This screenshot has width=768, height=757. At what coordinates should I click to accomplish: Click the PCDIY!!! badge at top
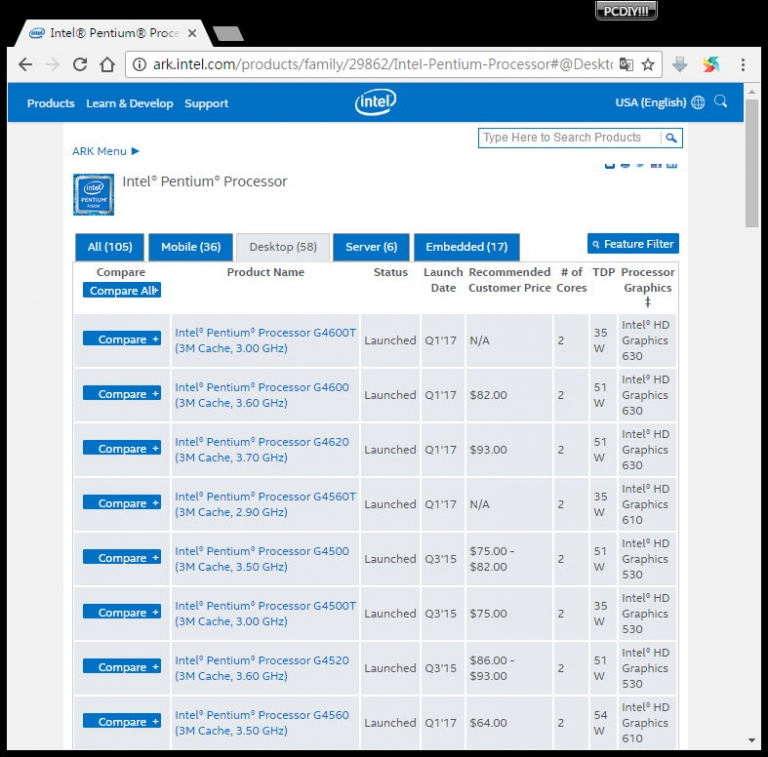tap(626, 11)
